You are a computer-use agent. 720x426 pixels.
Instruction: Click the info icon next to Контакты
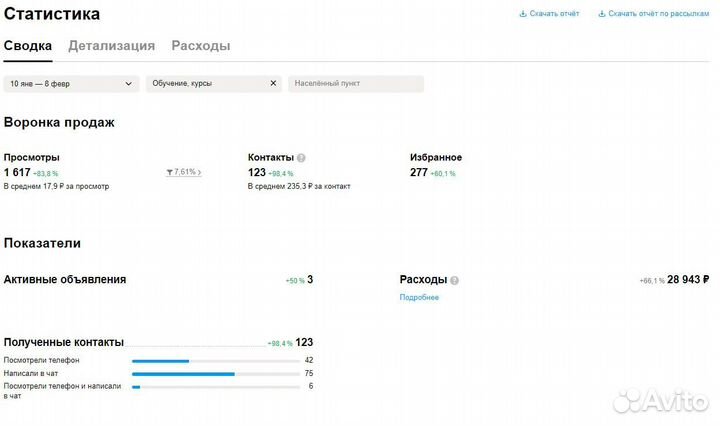coord(301,158)
